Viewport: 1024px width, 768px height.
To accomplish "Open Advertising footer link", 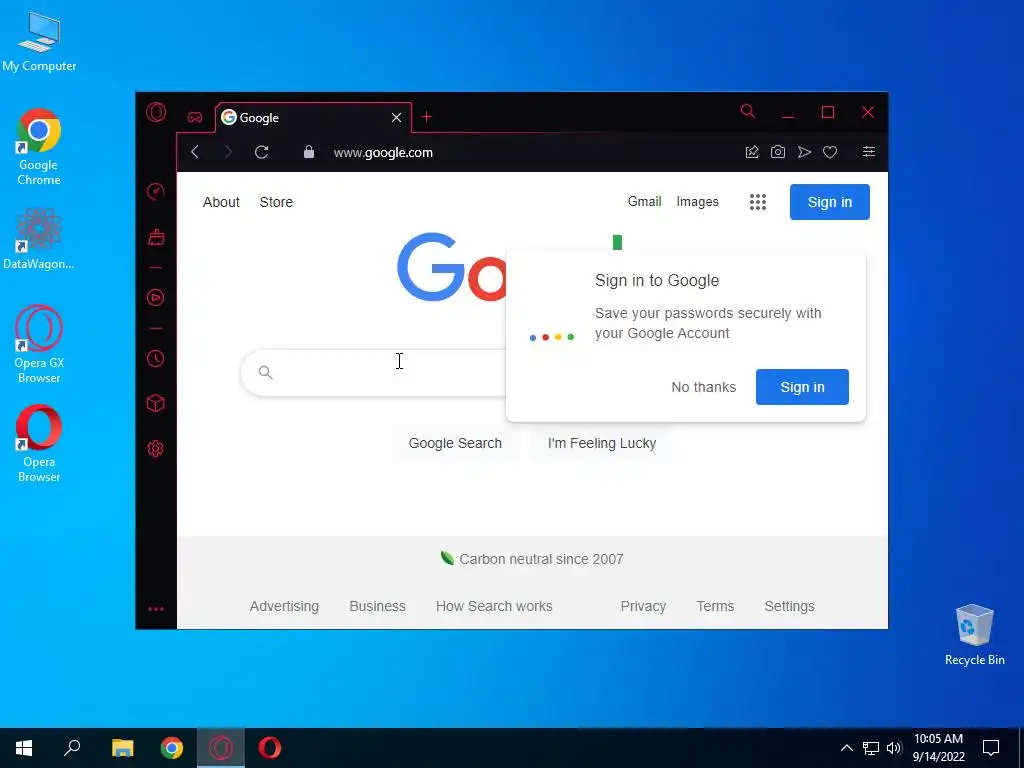I will coord(284,606).
